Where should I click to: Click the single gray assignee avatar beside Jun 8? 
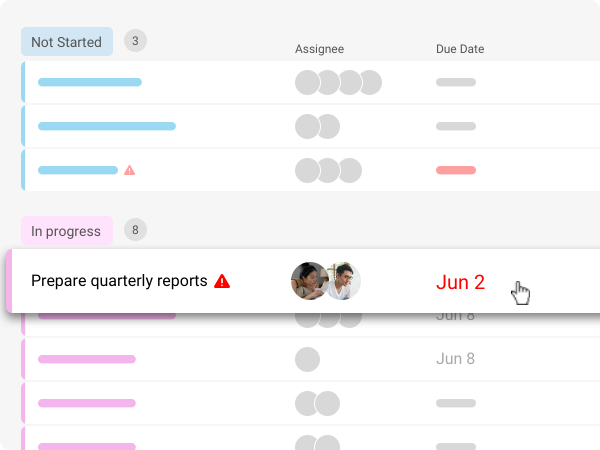pos(307,359)
